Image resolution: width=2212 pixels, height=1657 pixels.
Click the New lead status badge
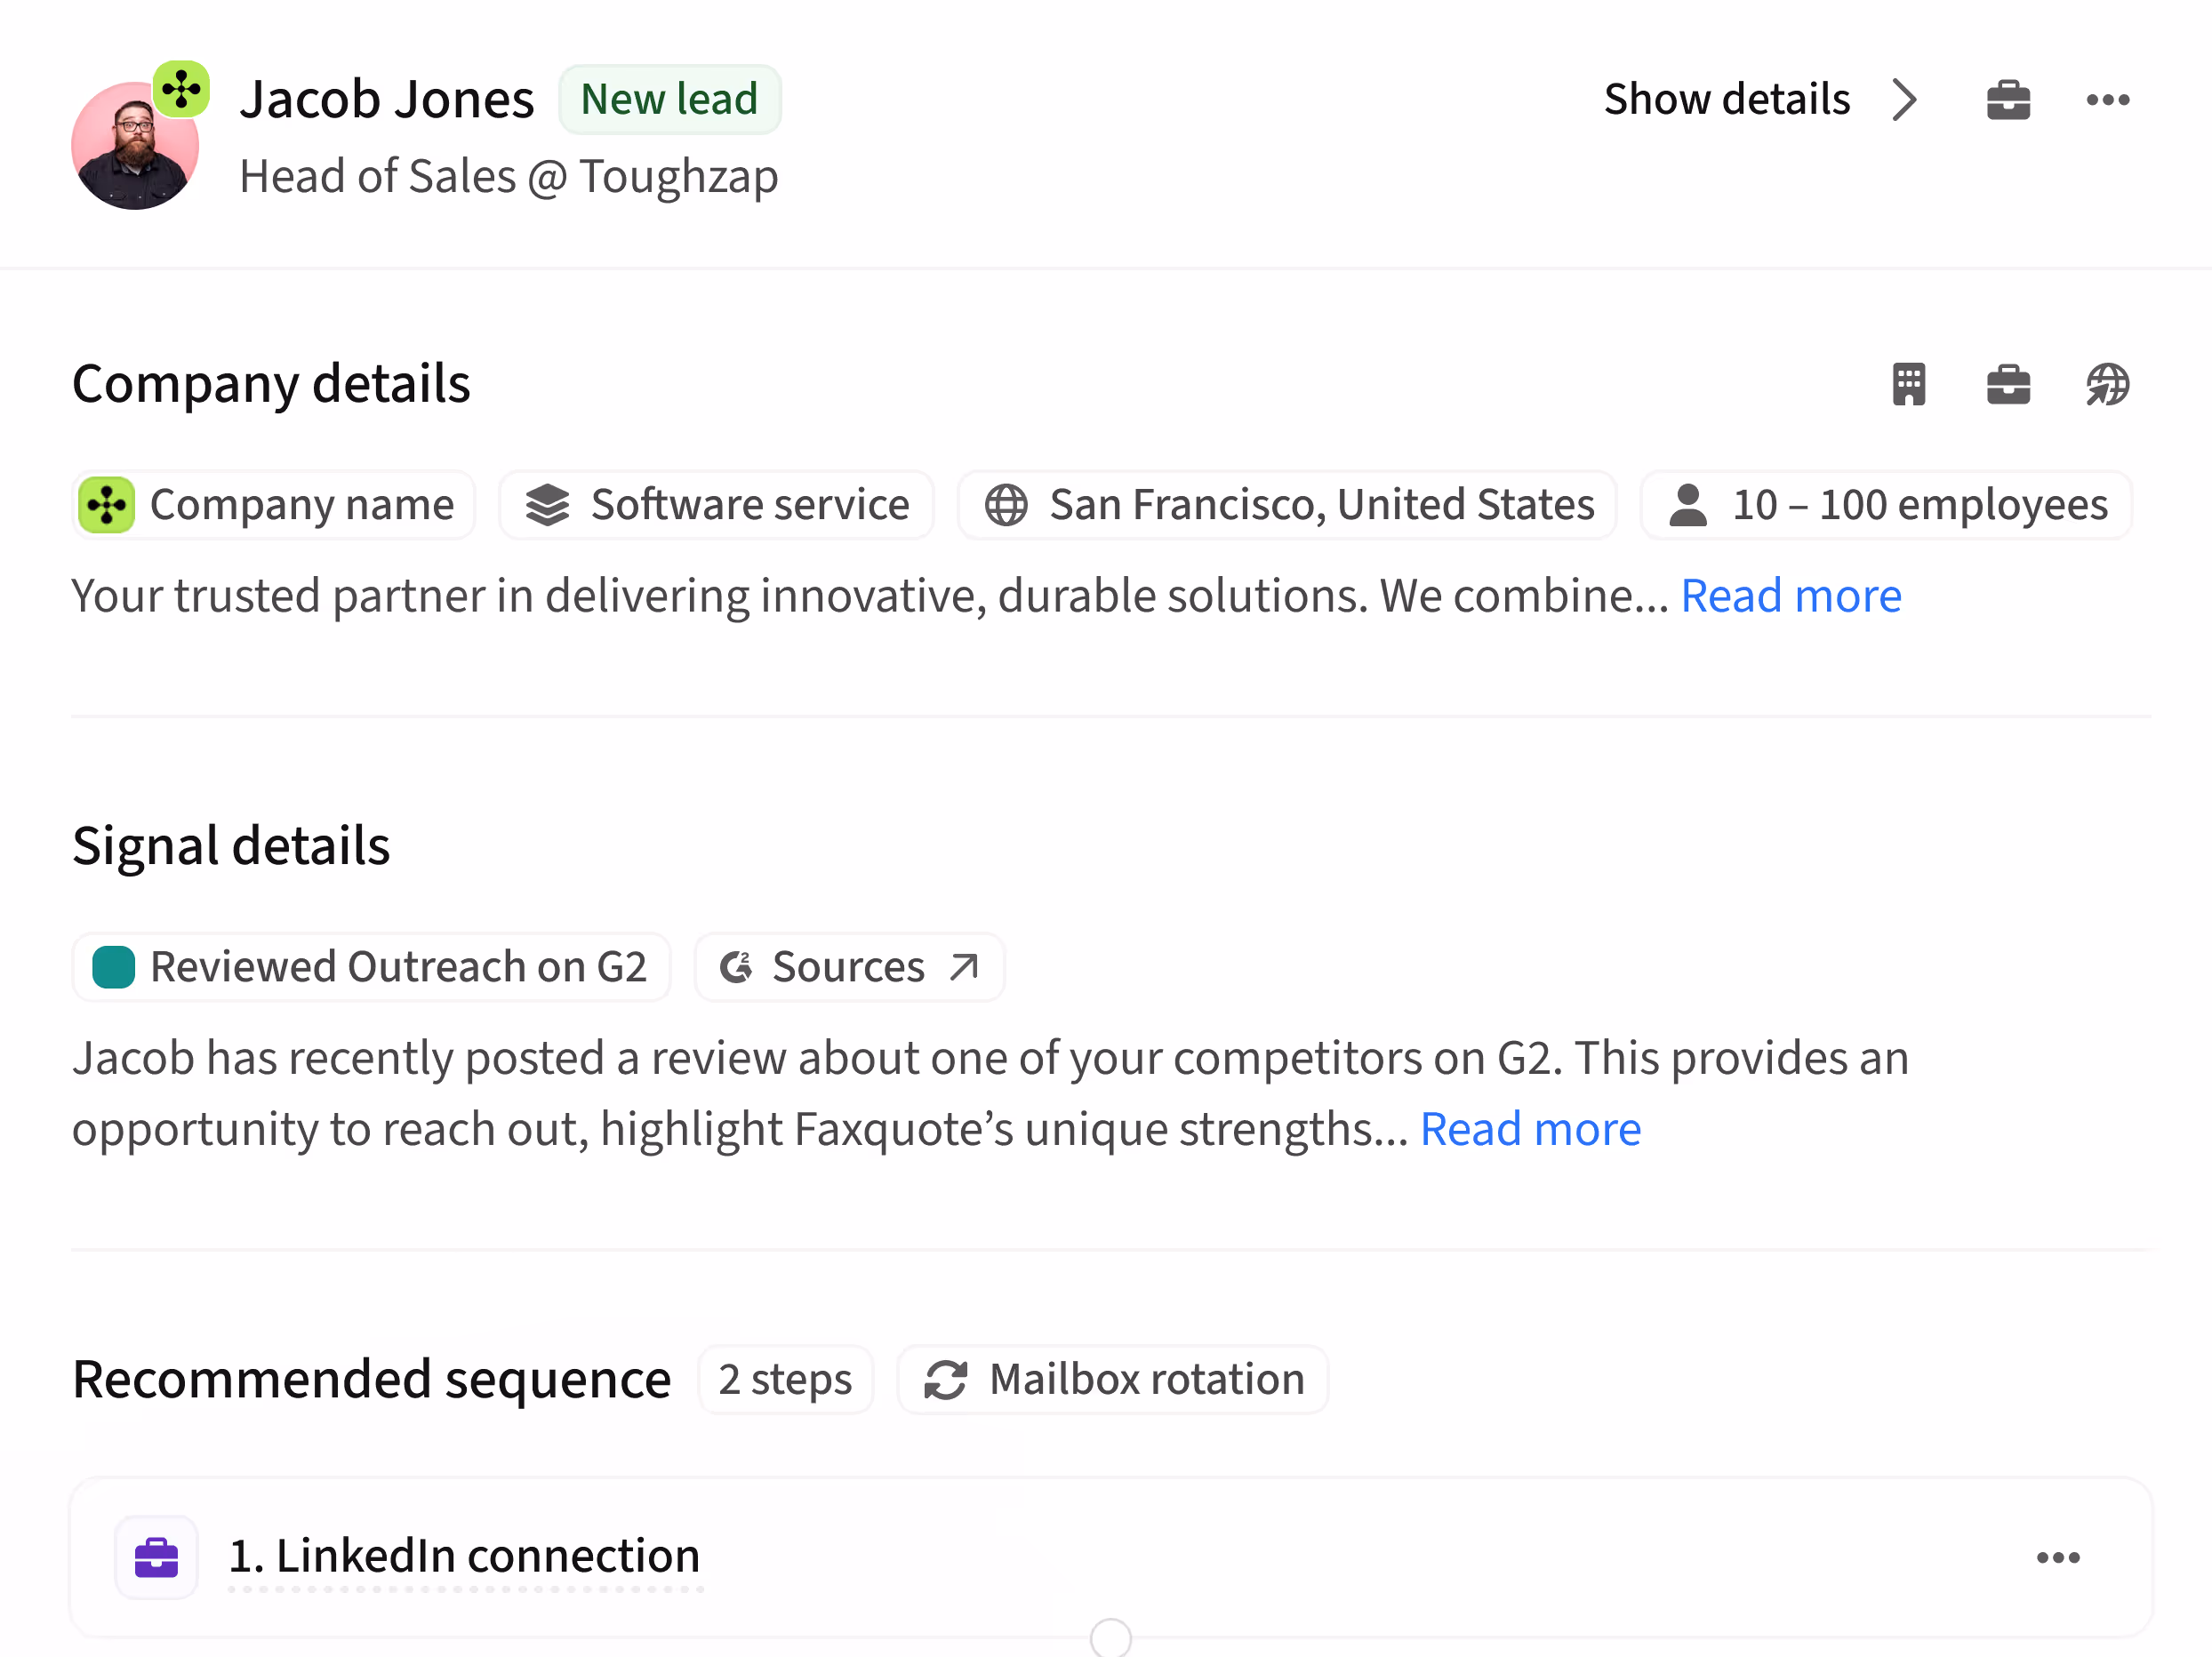(x=670, y=98)
